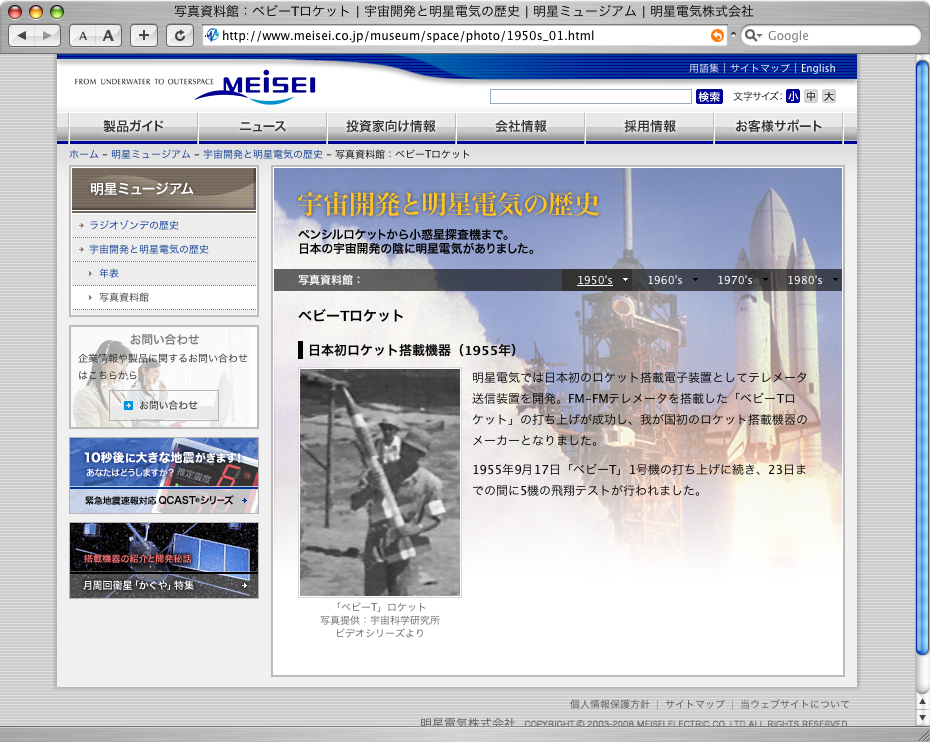
Task: Set font size to 中 (medium)
Action: point(811,96)
